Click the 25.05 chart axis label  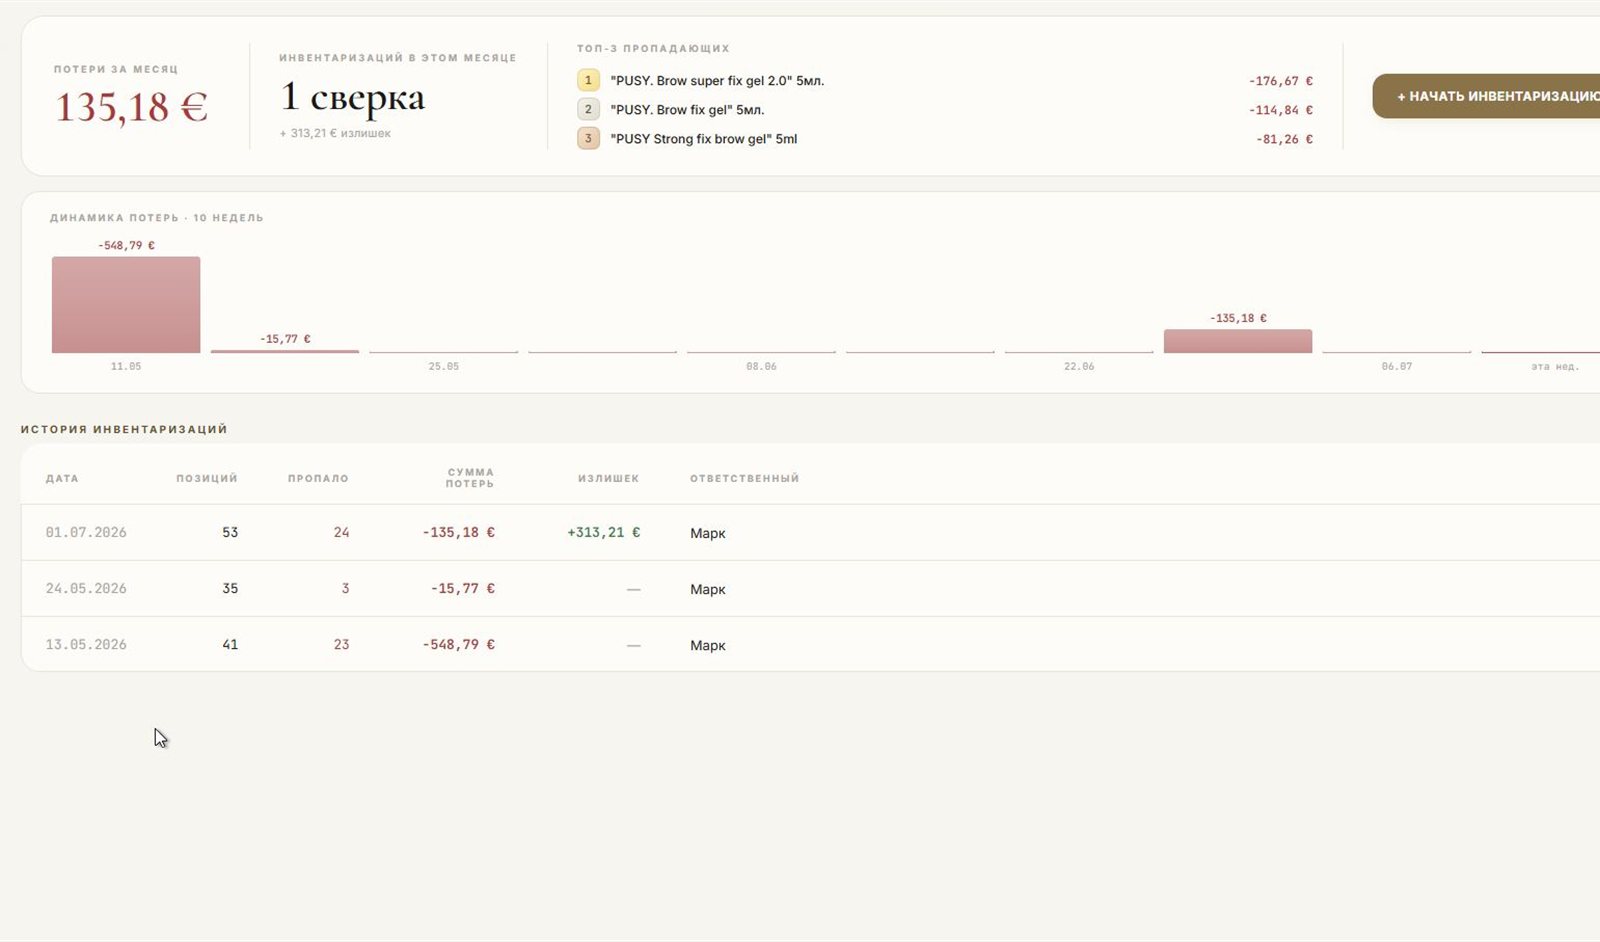pos(444,367)
